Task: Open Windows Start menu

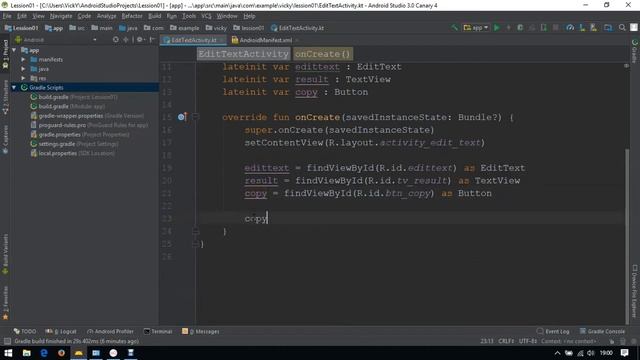Action: point(8,353)
